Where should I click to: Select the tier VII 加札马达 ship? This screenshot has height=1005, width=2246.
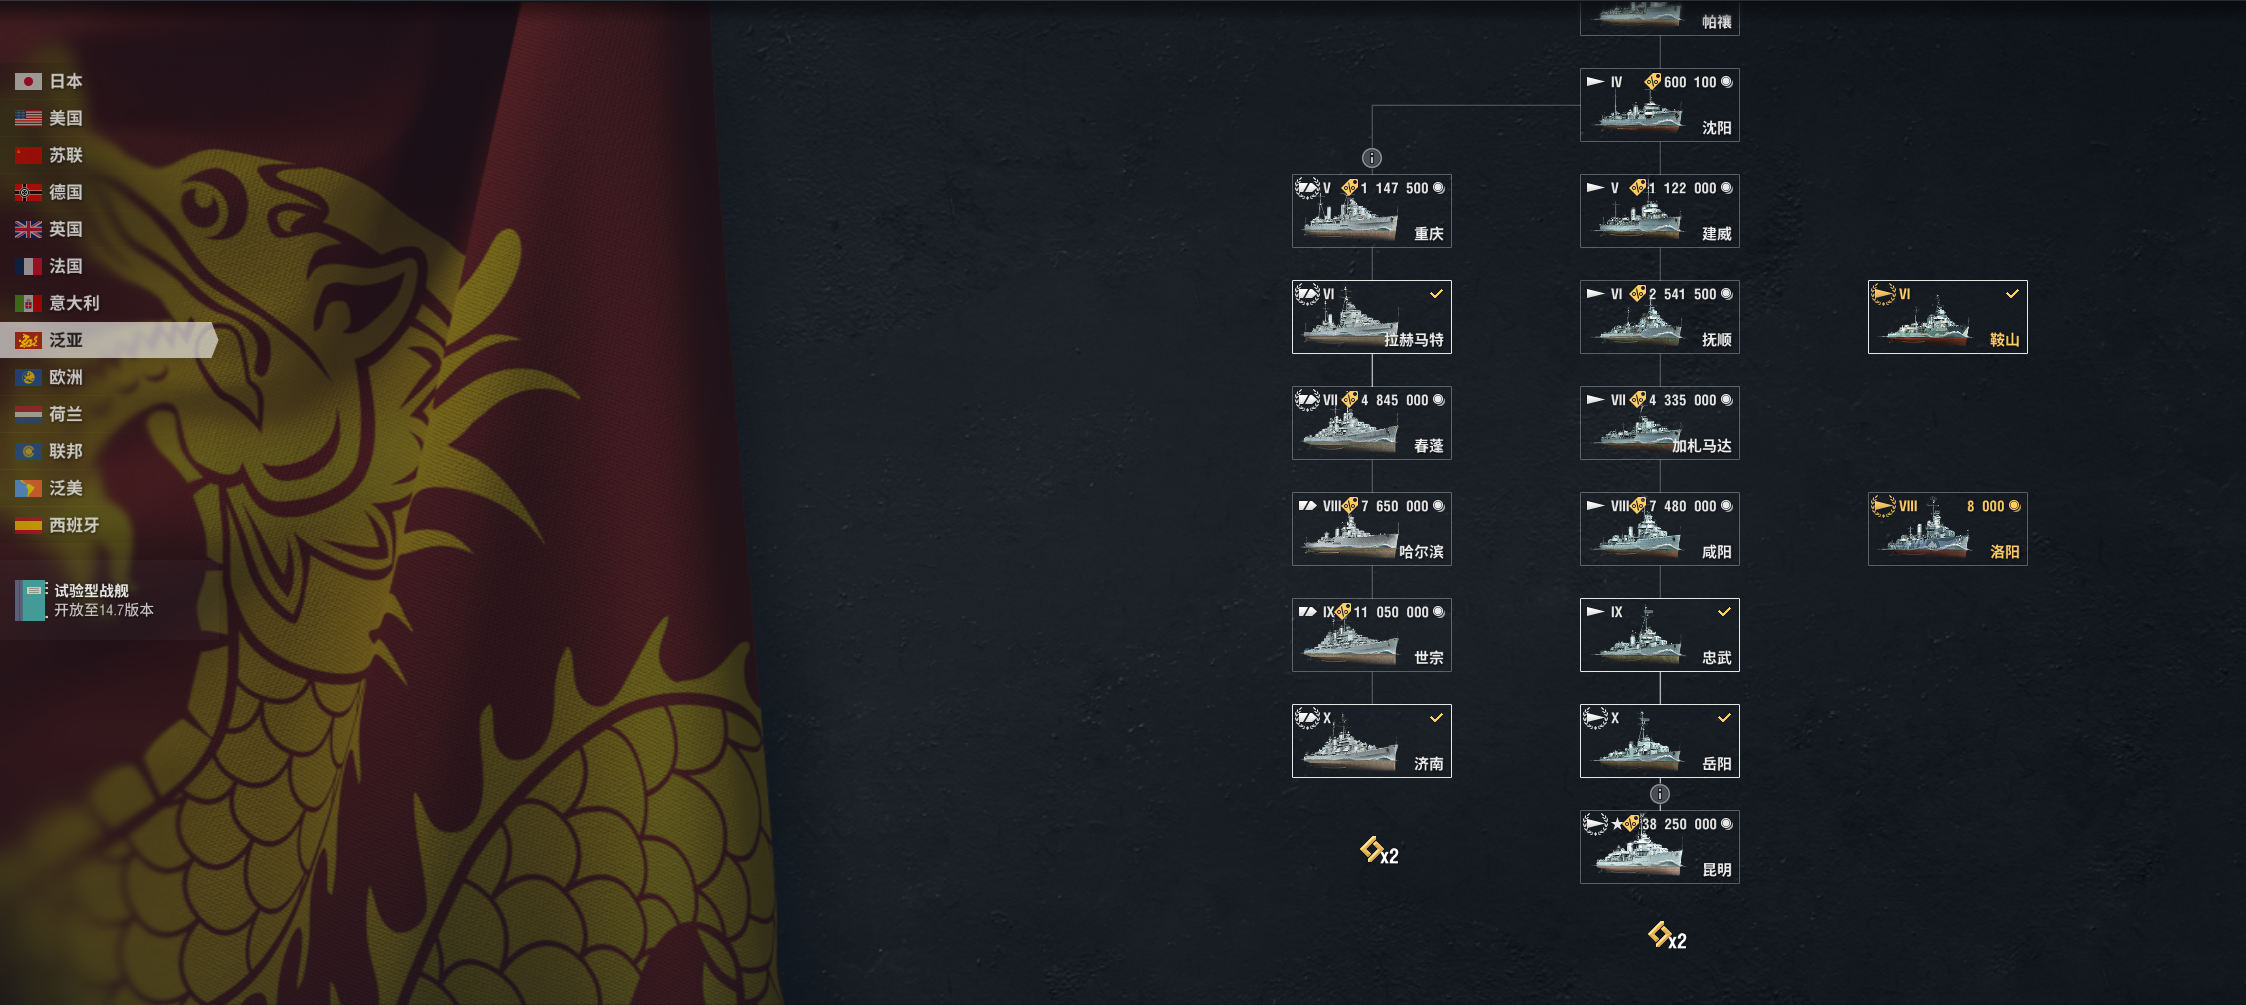coord(1660,423)
